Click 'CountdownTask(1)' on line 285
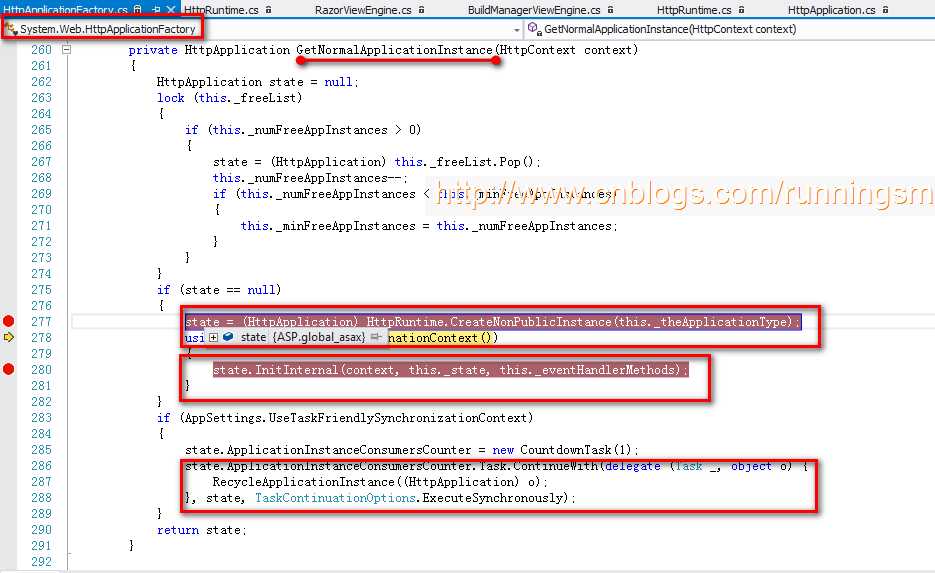 pos(575,450)
